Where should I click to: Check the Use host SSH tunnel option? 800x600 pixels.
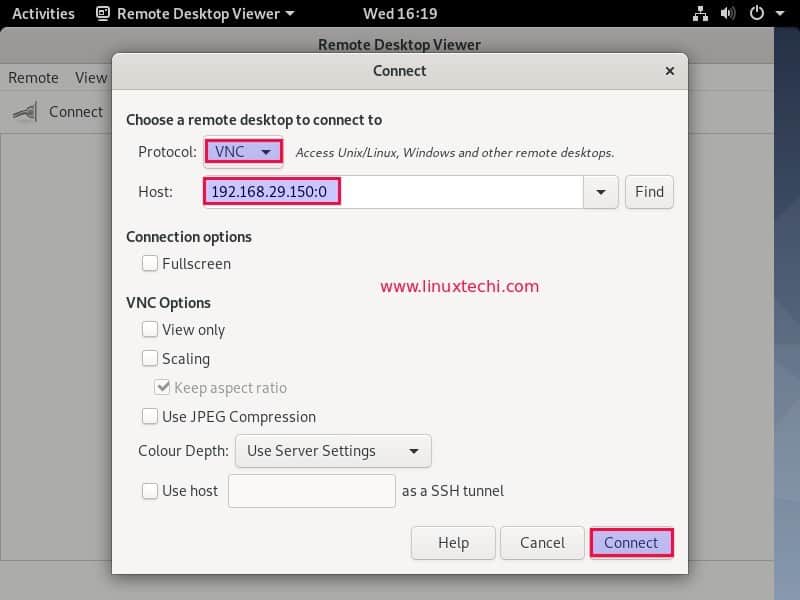[x=150, y=490]
